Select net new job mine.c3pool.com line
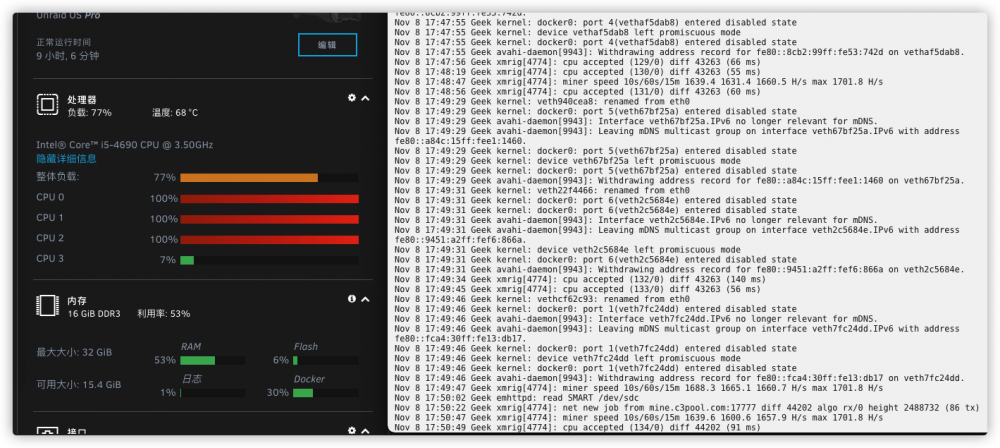 687,408
